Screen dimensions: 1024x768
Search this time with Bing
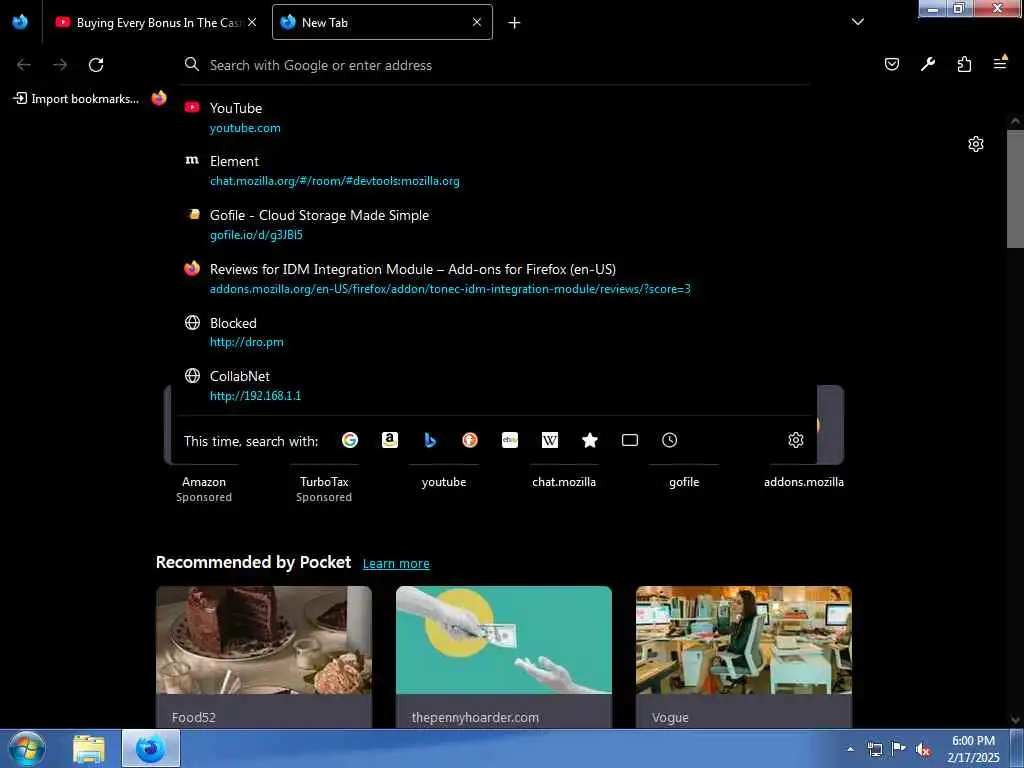tap(430, 440)
